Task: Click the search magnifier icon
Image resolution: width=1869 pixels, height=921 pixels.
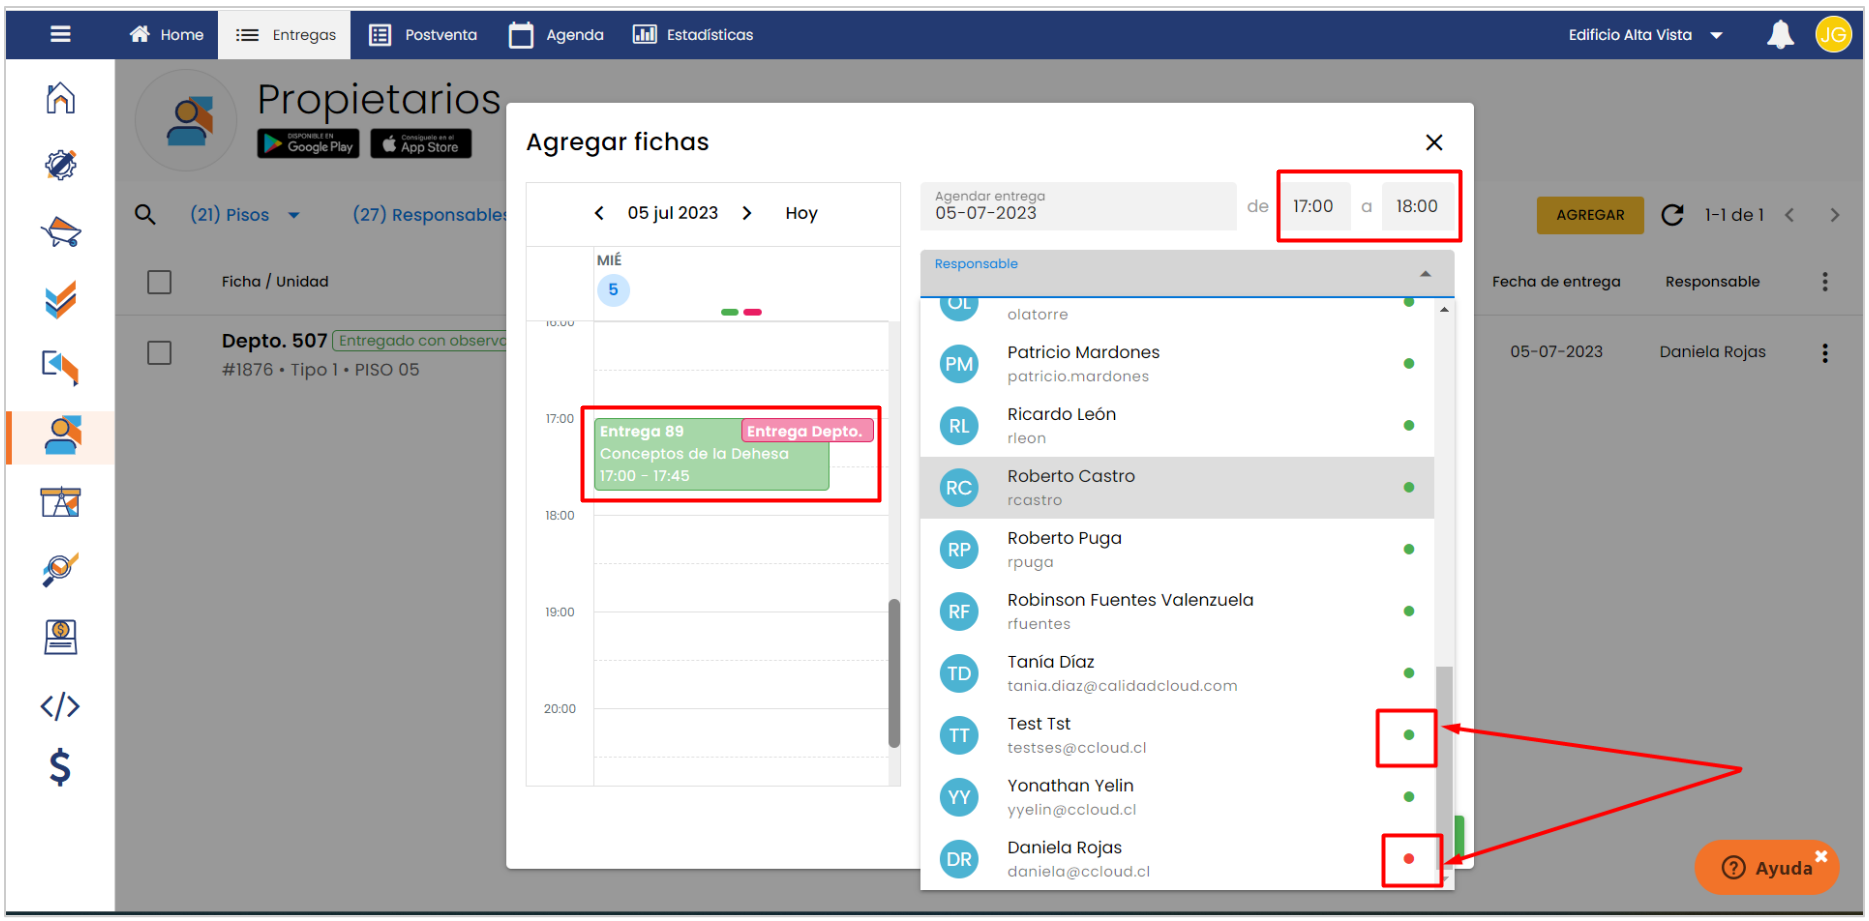Action: (x=145, y=214)
